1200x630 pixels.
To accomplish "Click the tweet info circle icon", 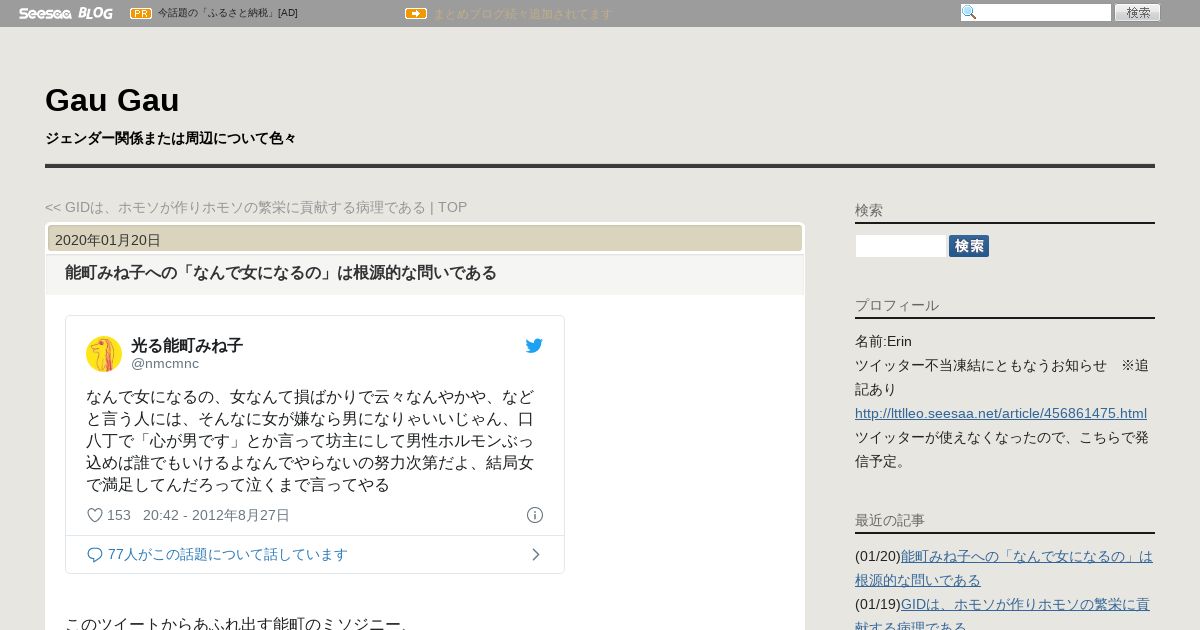I will [535, 515].
